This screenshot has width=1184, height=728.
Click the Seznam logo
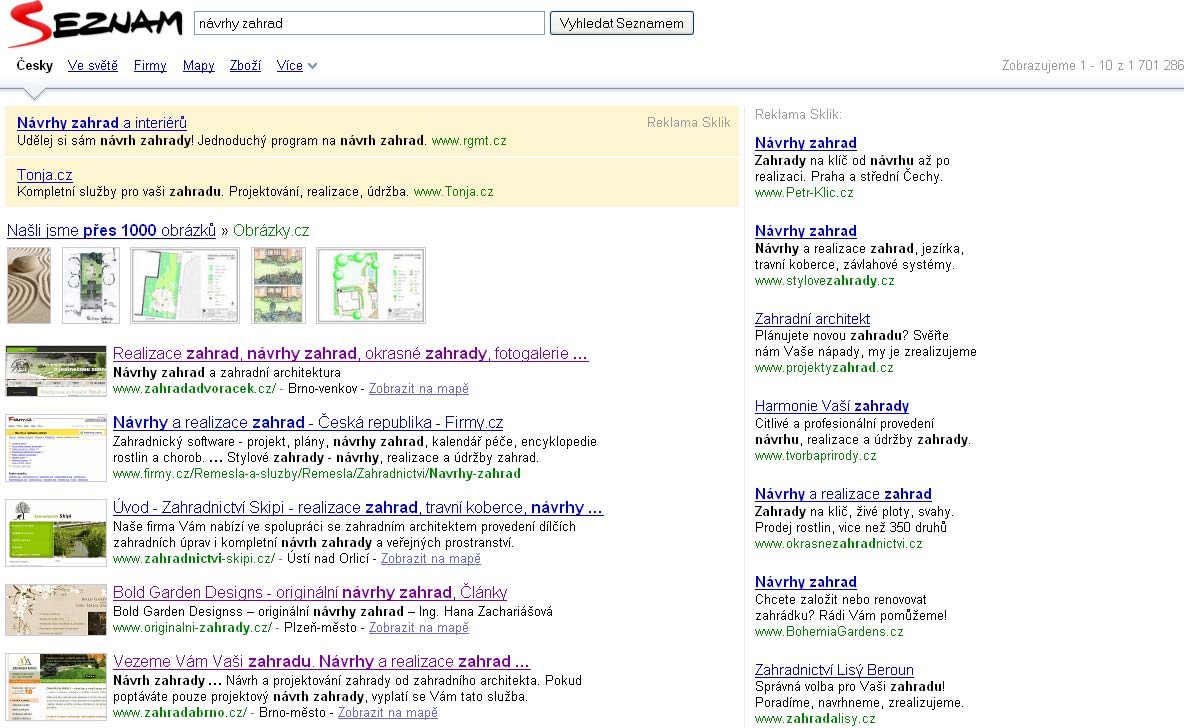click(95, 23)
